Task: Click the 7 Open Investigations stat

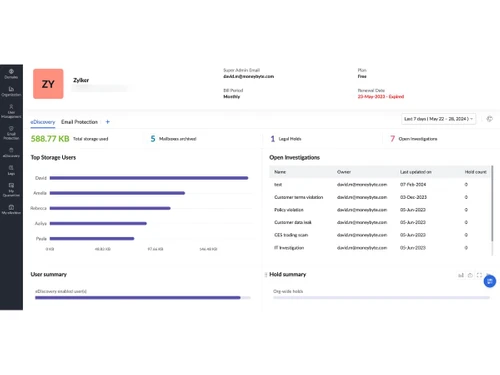Action: tap(414, 139)
